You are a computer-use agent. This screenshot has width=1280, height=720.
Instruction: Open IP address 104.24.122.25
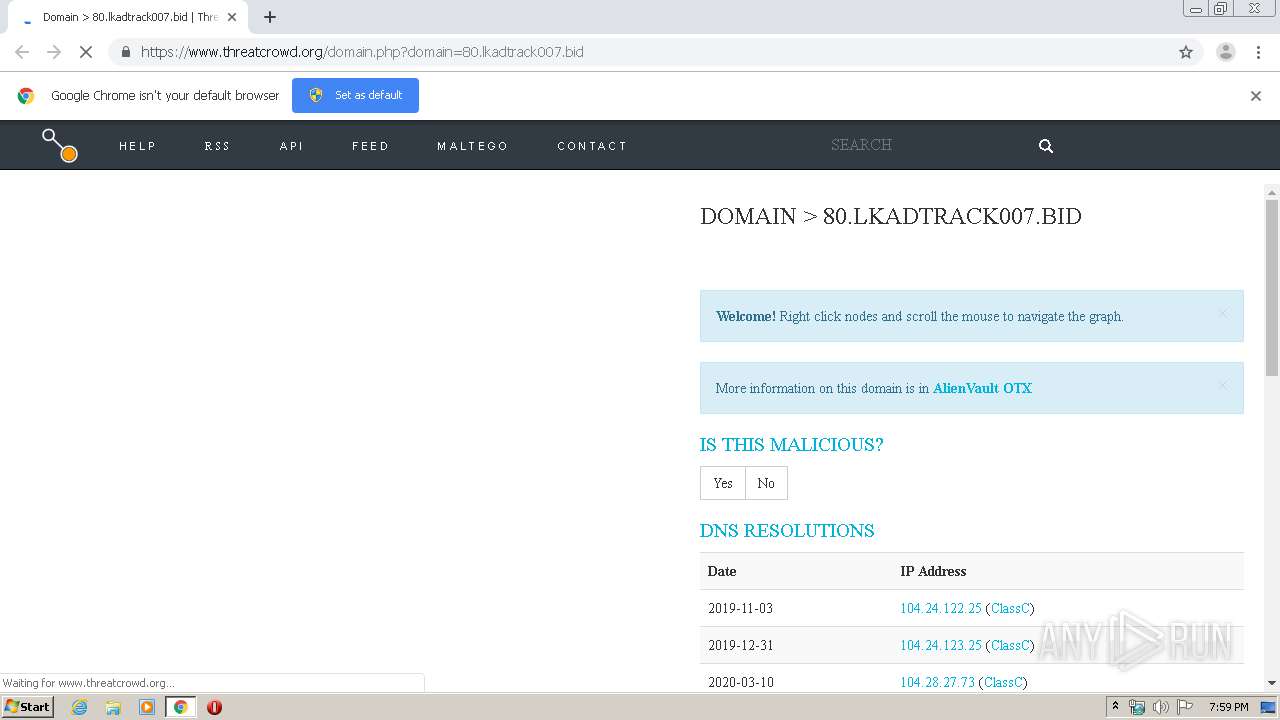tap(941, 608)
